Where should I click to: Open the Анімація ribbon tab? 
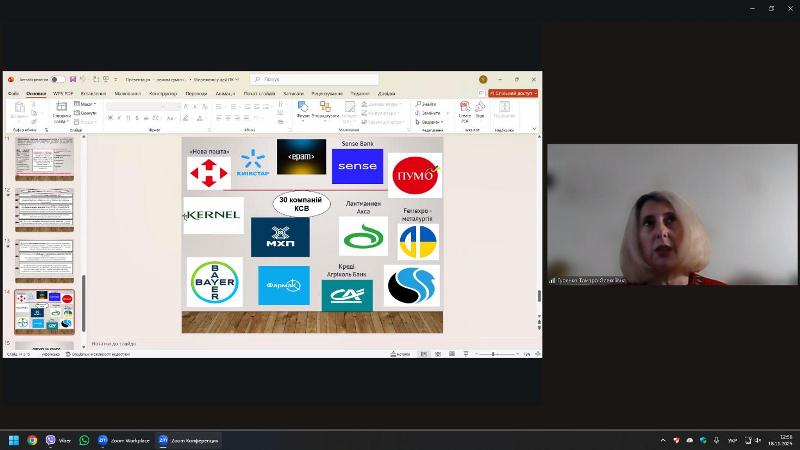[225, 93]
